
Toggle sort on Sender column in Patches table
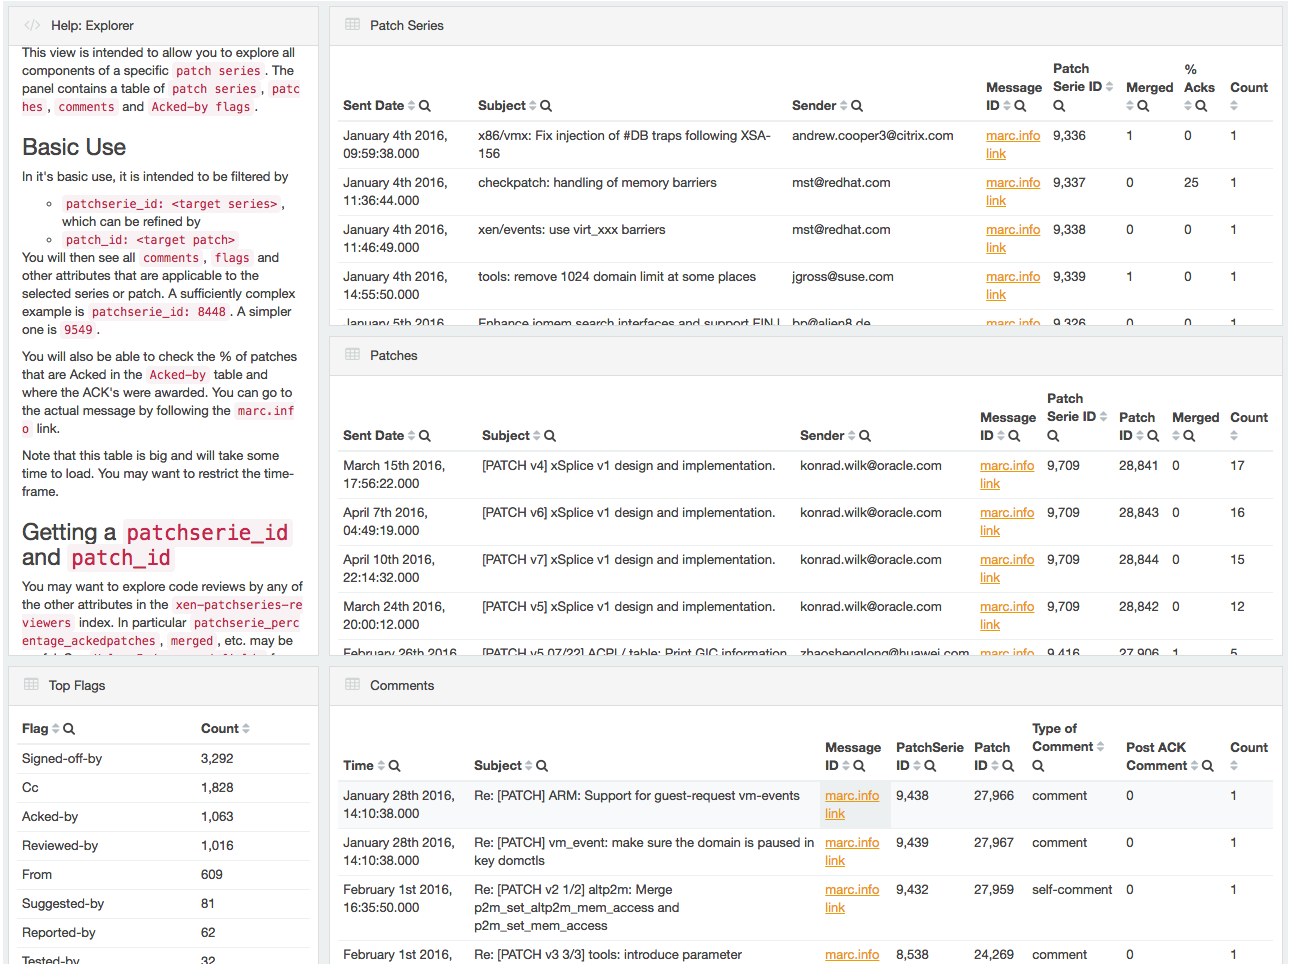[x=851, y=436]
